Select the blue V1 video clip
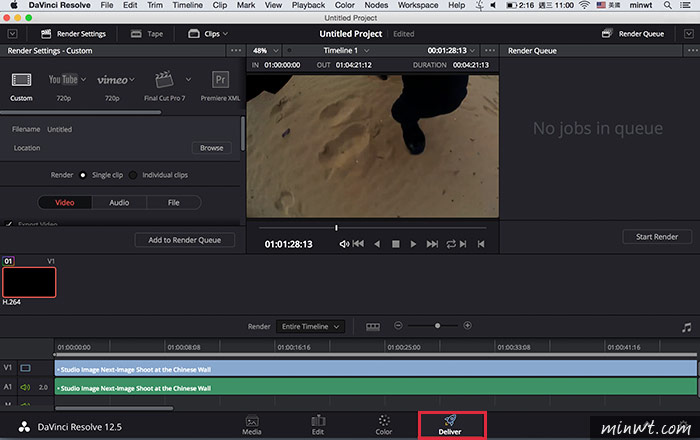The width and height of the screenshot is (700, 440). pos(375,369)
